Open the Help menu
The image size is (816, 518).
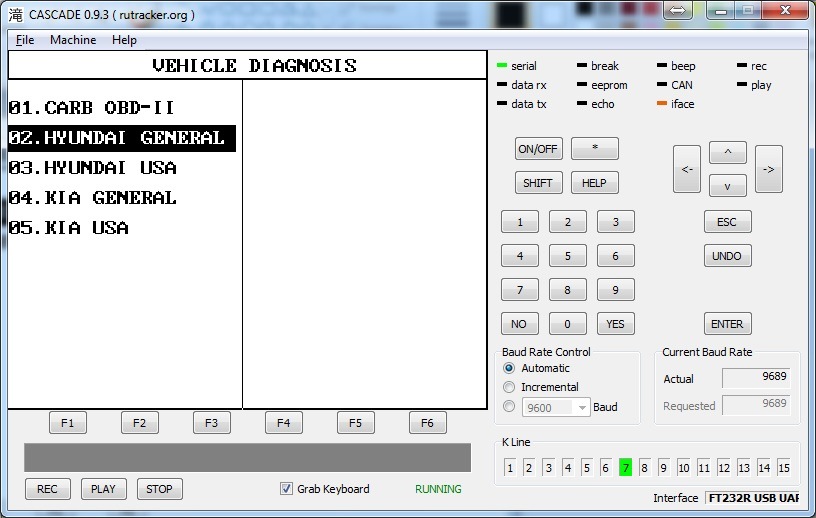tap(124, 40)
